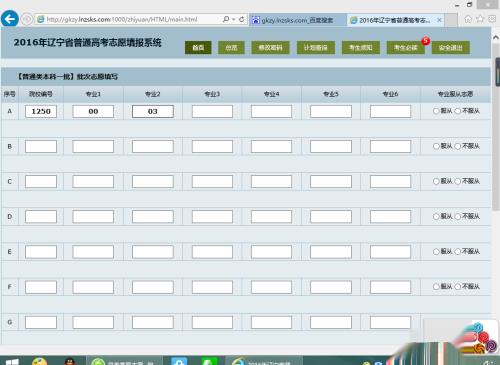Open the browser home icon
This screenshot has height=365, width=500.
click(468, 19)
